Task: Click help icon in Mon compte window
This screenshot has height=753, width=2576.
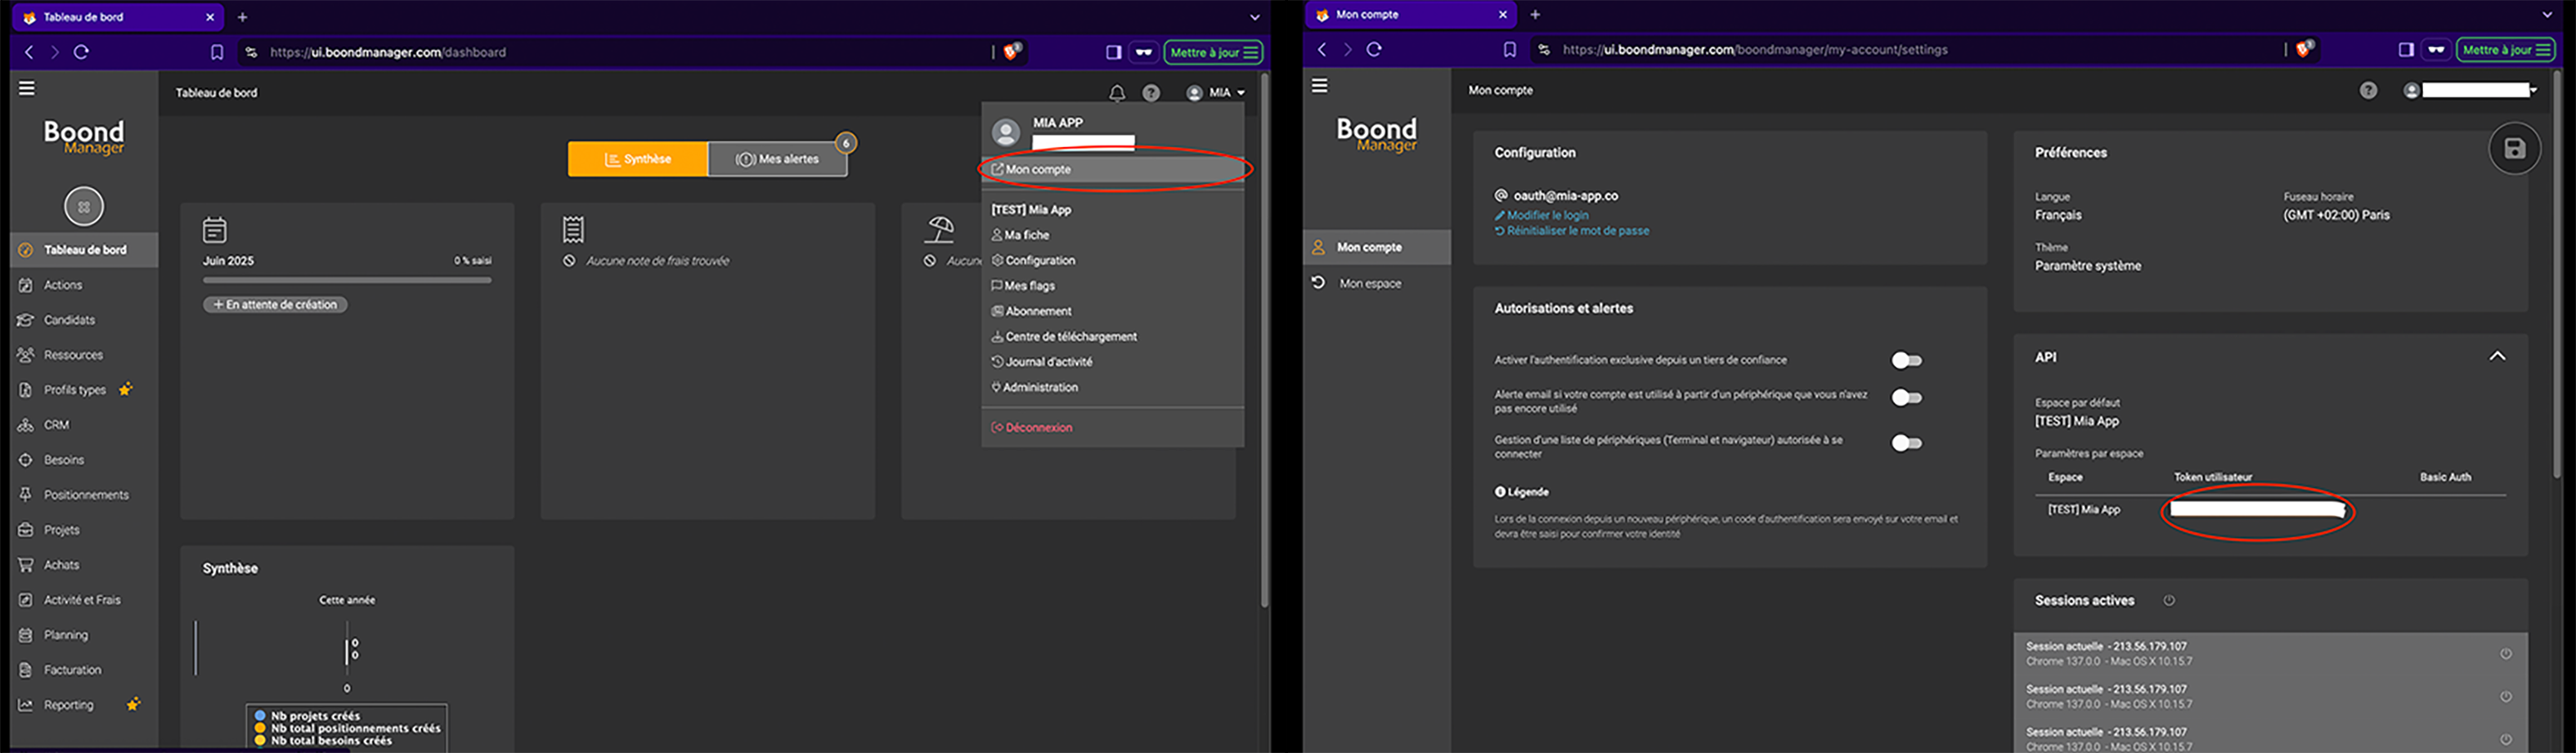Action: pos(2368,91)
